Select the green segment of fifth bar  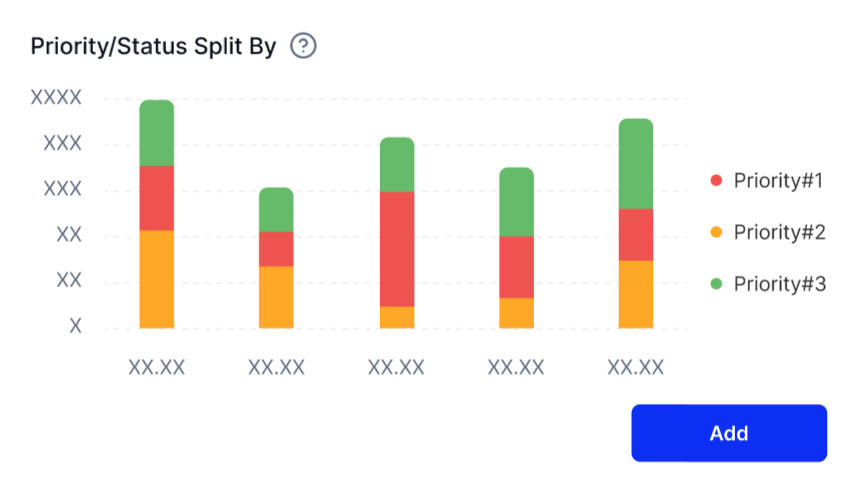point(636,164)
